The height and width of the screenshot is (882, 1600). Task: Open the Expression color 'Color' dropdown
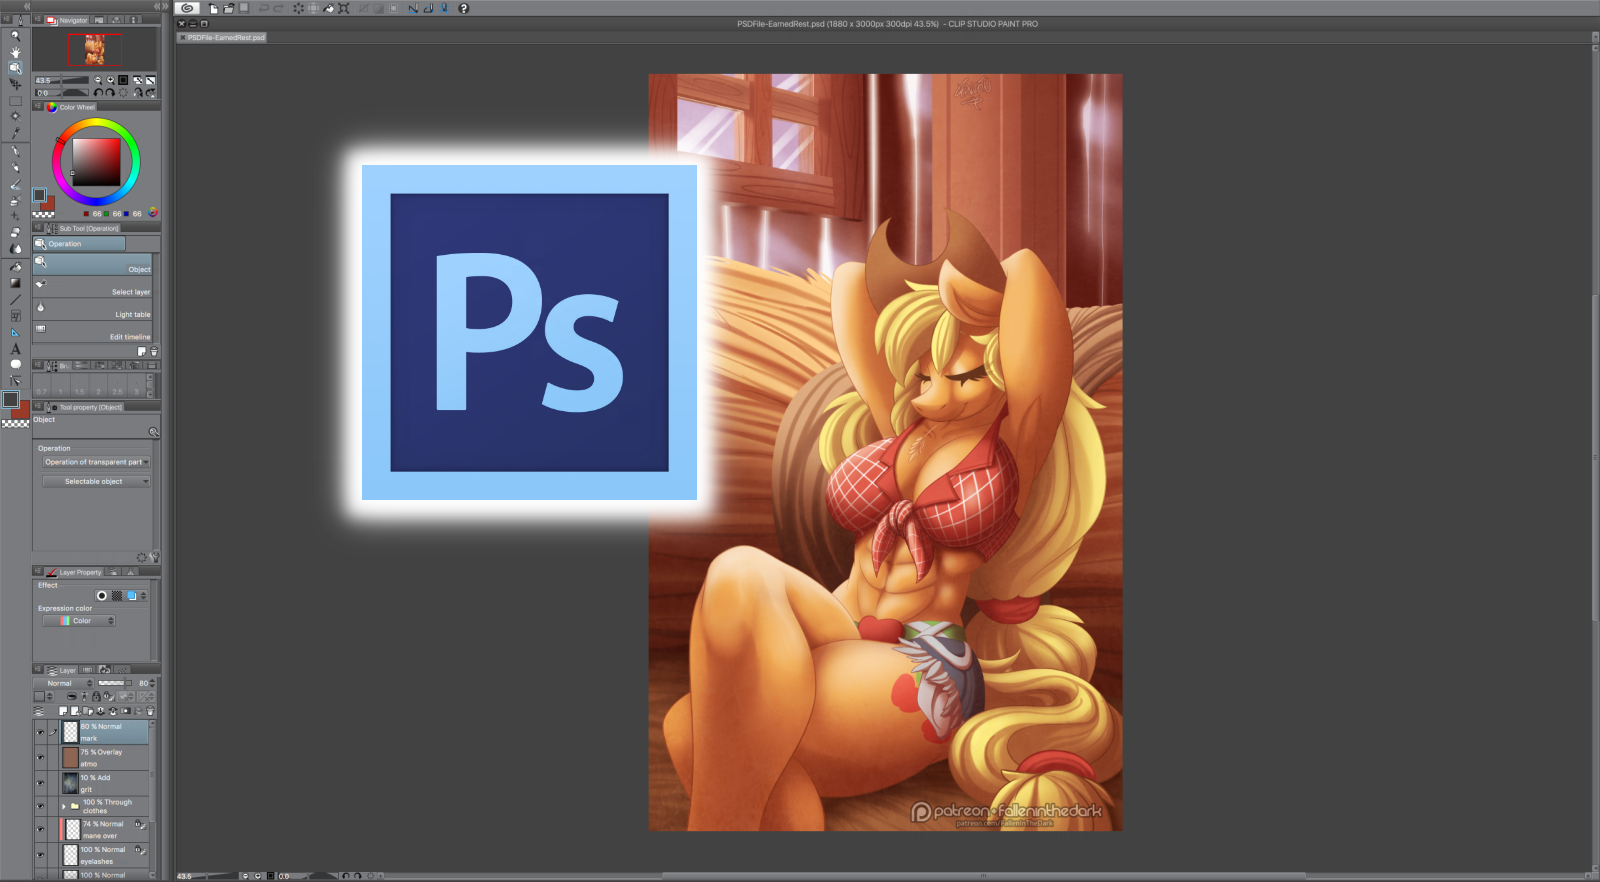point(79,621)
